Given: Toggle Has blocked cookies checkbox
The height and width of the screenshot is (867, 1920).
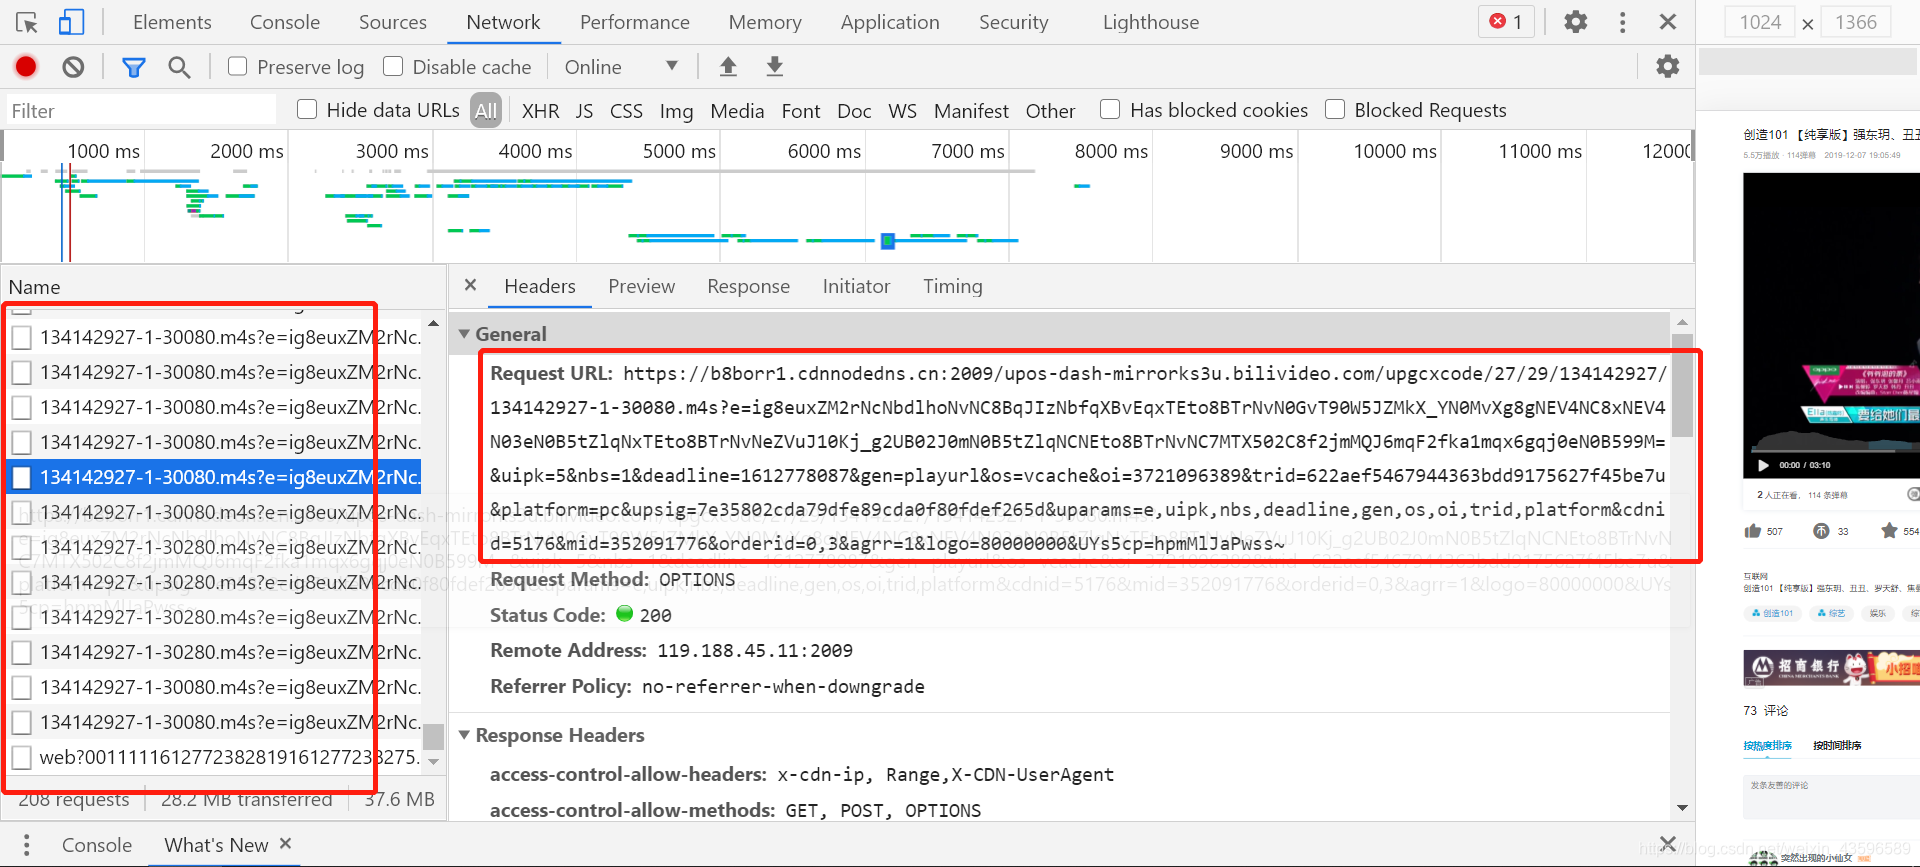Looking at the screenshot, I should (x=1110, y=109).
